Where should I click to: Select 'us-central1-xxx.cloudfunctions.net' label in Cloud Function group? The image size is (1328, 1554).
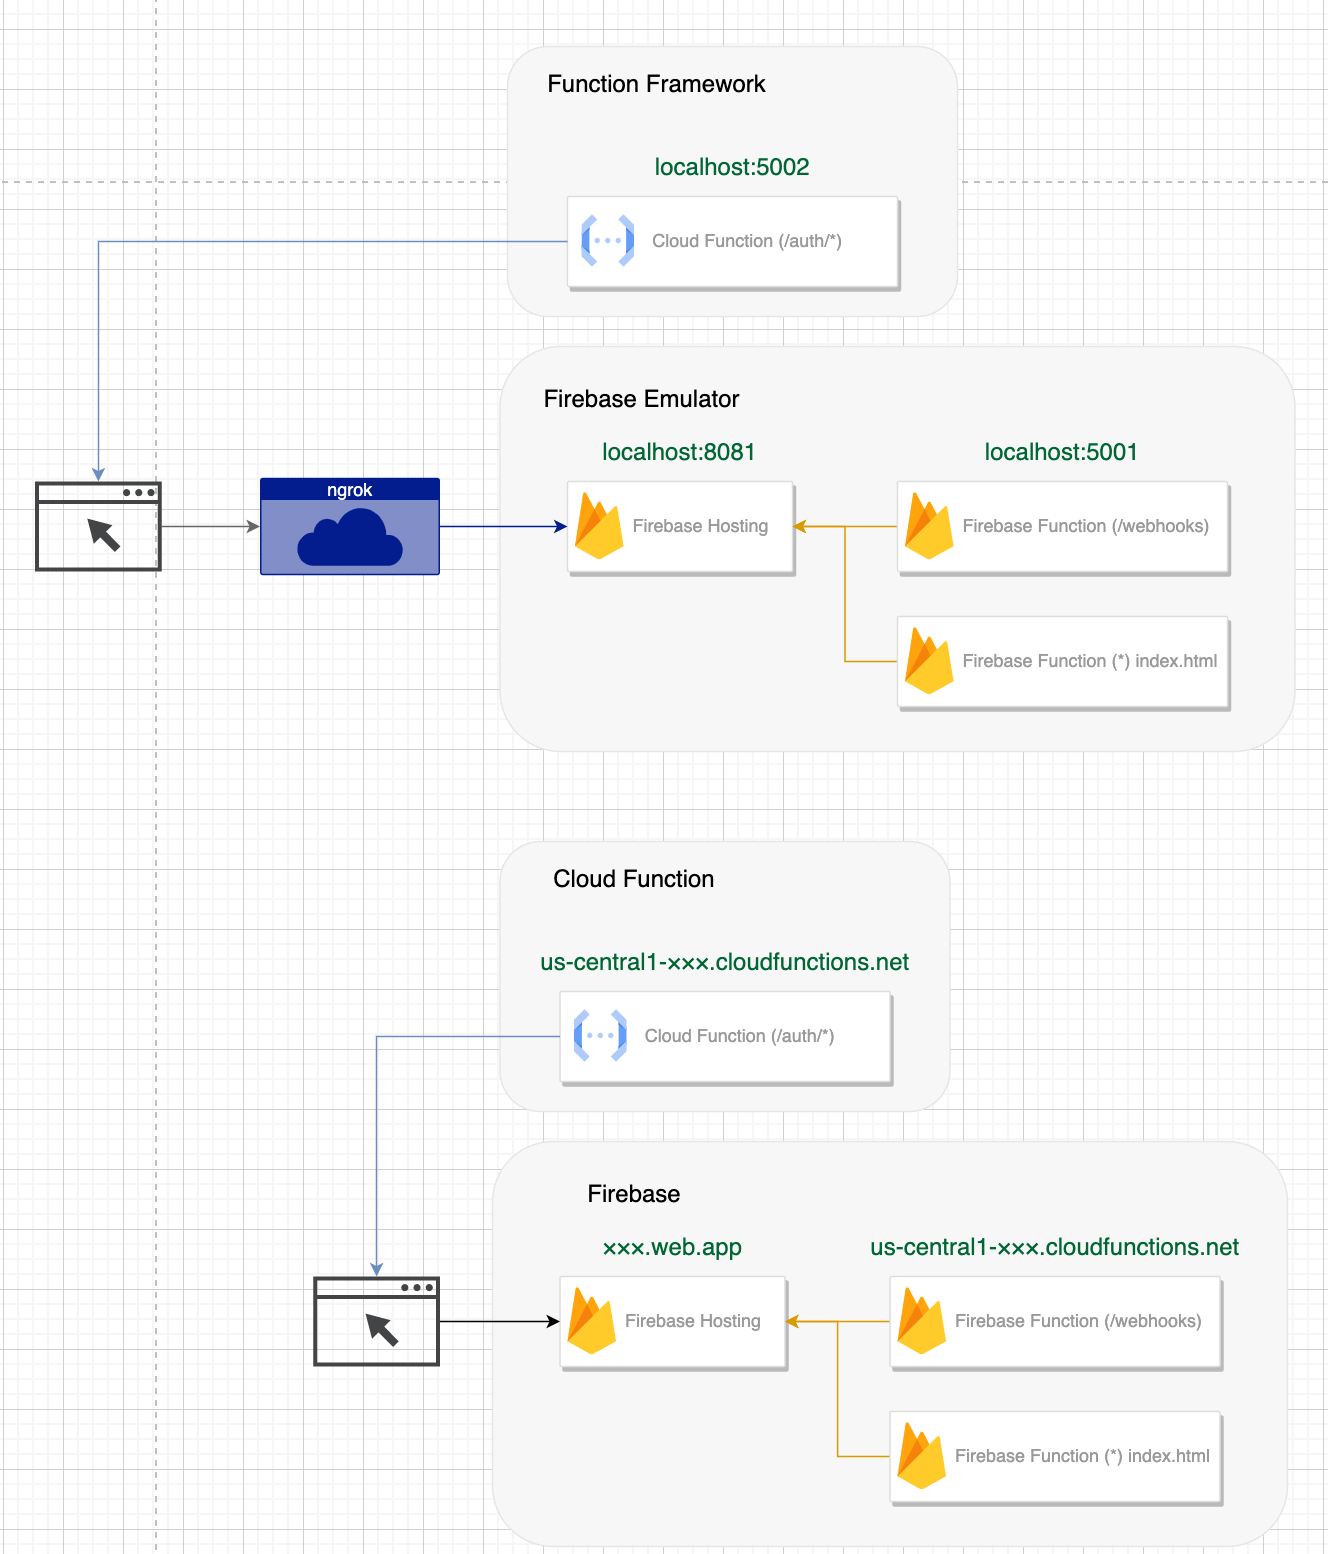coord(725,962)
